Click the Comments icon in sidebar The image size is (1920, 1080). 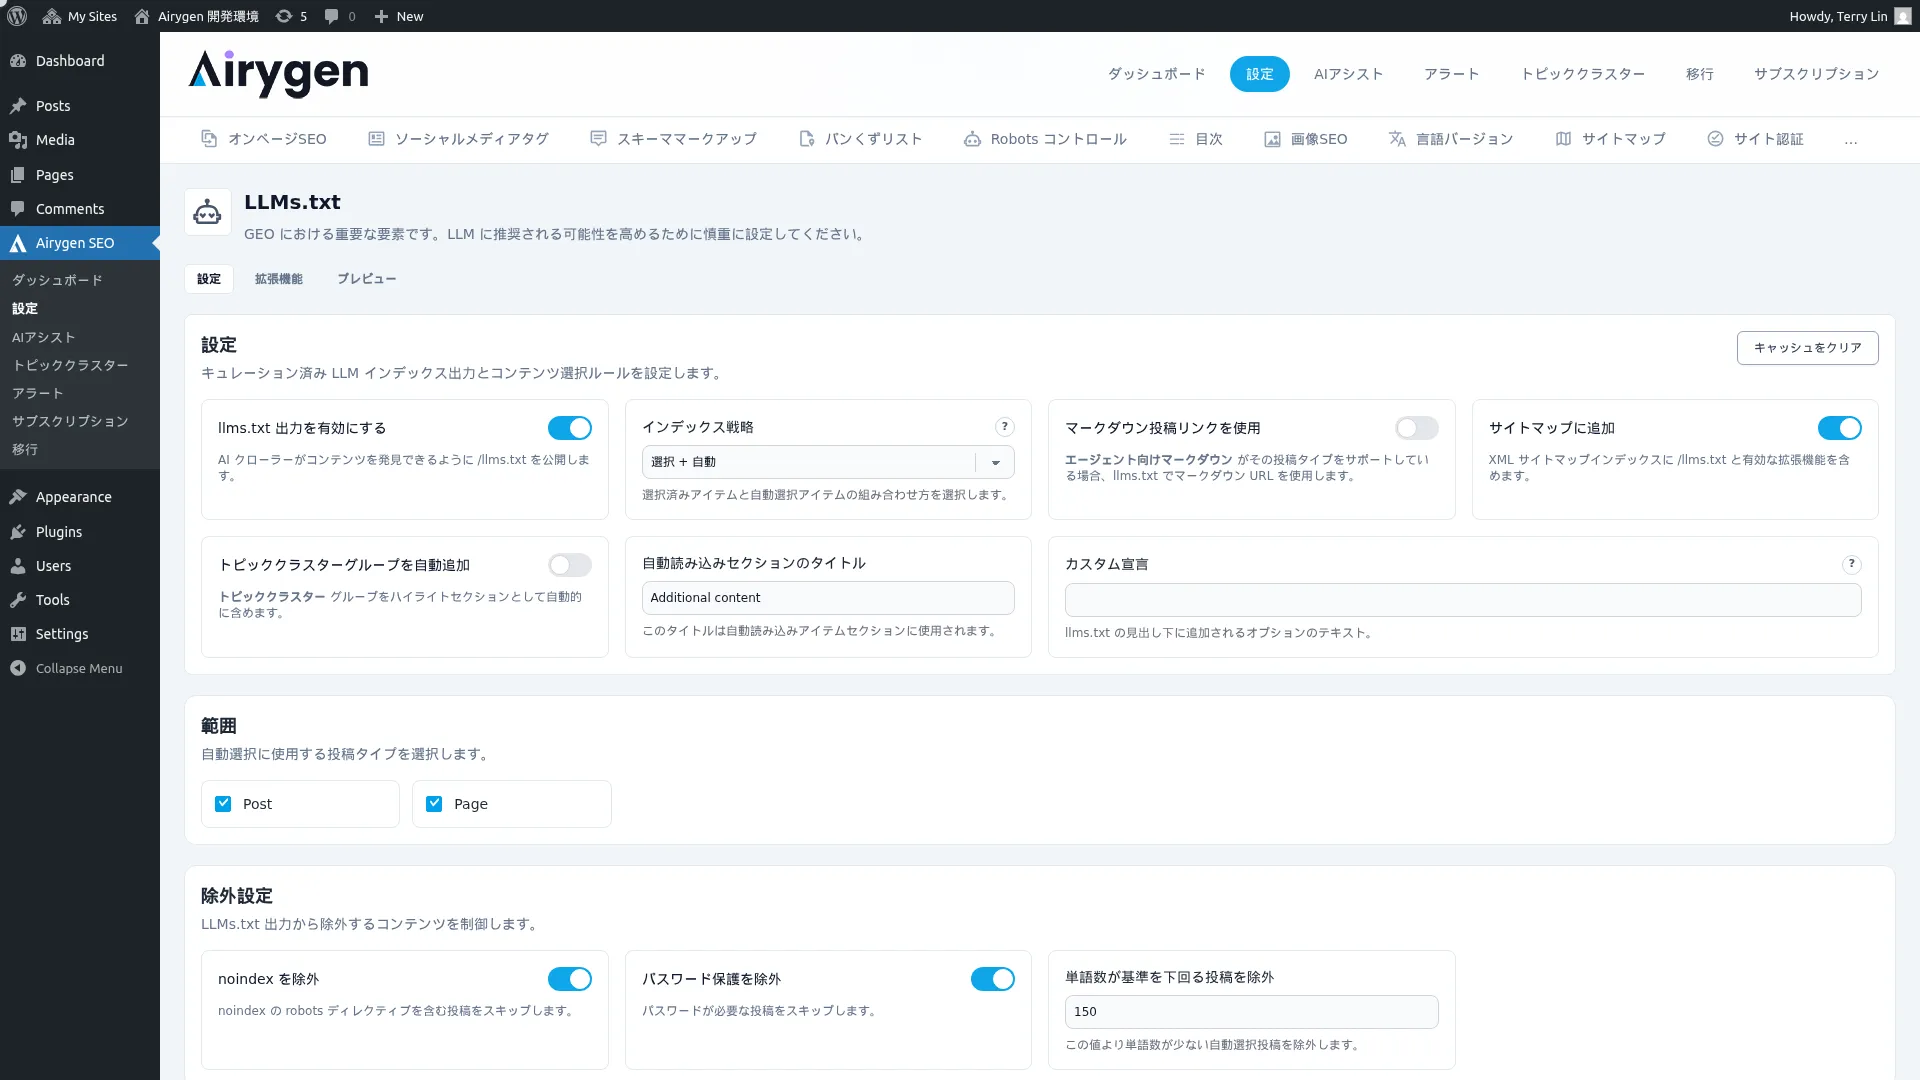[18, 209]
